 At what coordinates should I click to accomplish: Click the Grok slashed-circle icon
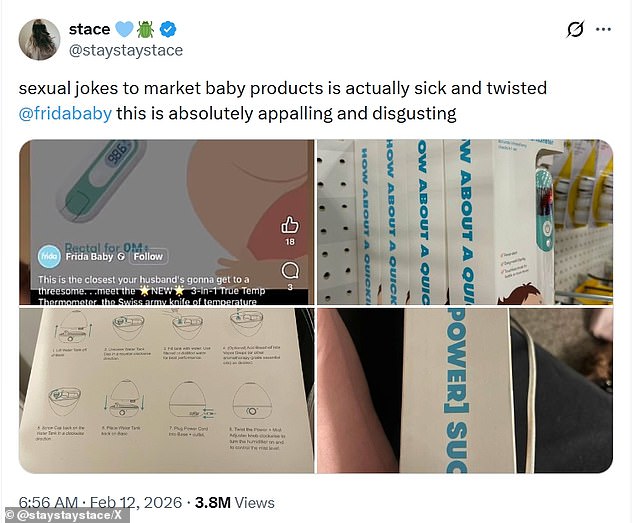coord(575,29)
